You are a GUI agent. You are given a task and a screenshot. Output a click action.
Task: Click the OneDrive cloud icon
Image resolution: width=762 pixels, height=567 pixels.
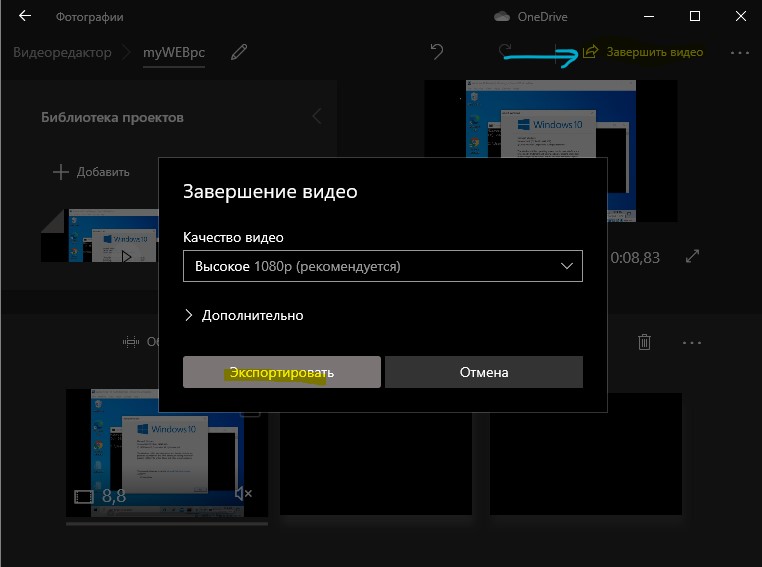502,17
